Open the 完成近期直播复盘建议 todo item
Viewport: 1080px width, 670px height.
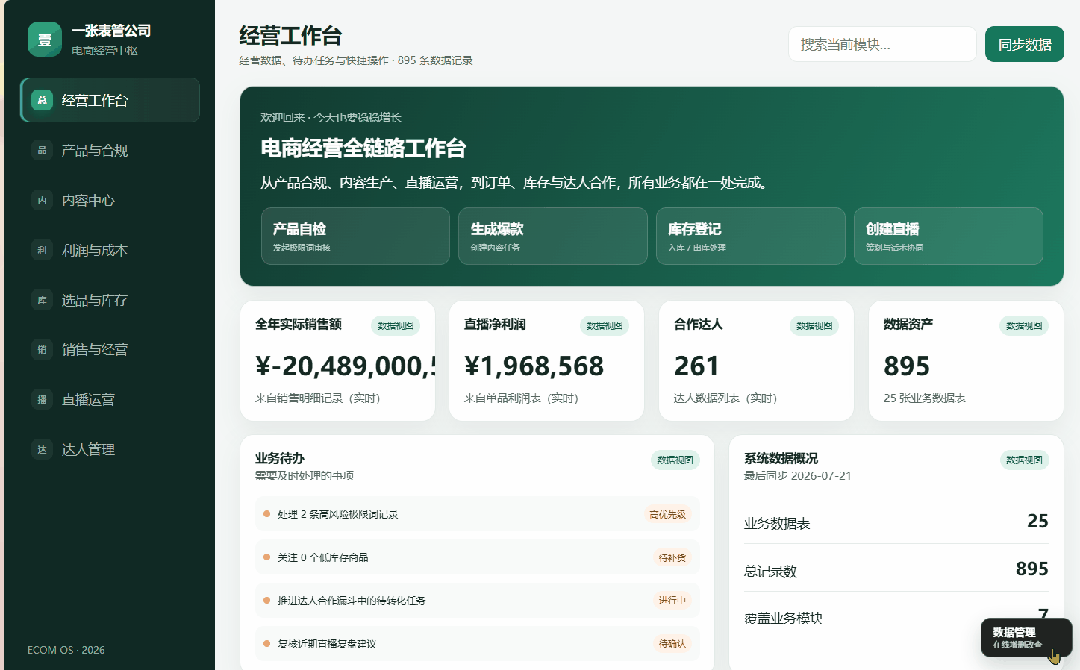click(477, 644)
